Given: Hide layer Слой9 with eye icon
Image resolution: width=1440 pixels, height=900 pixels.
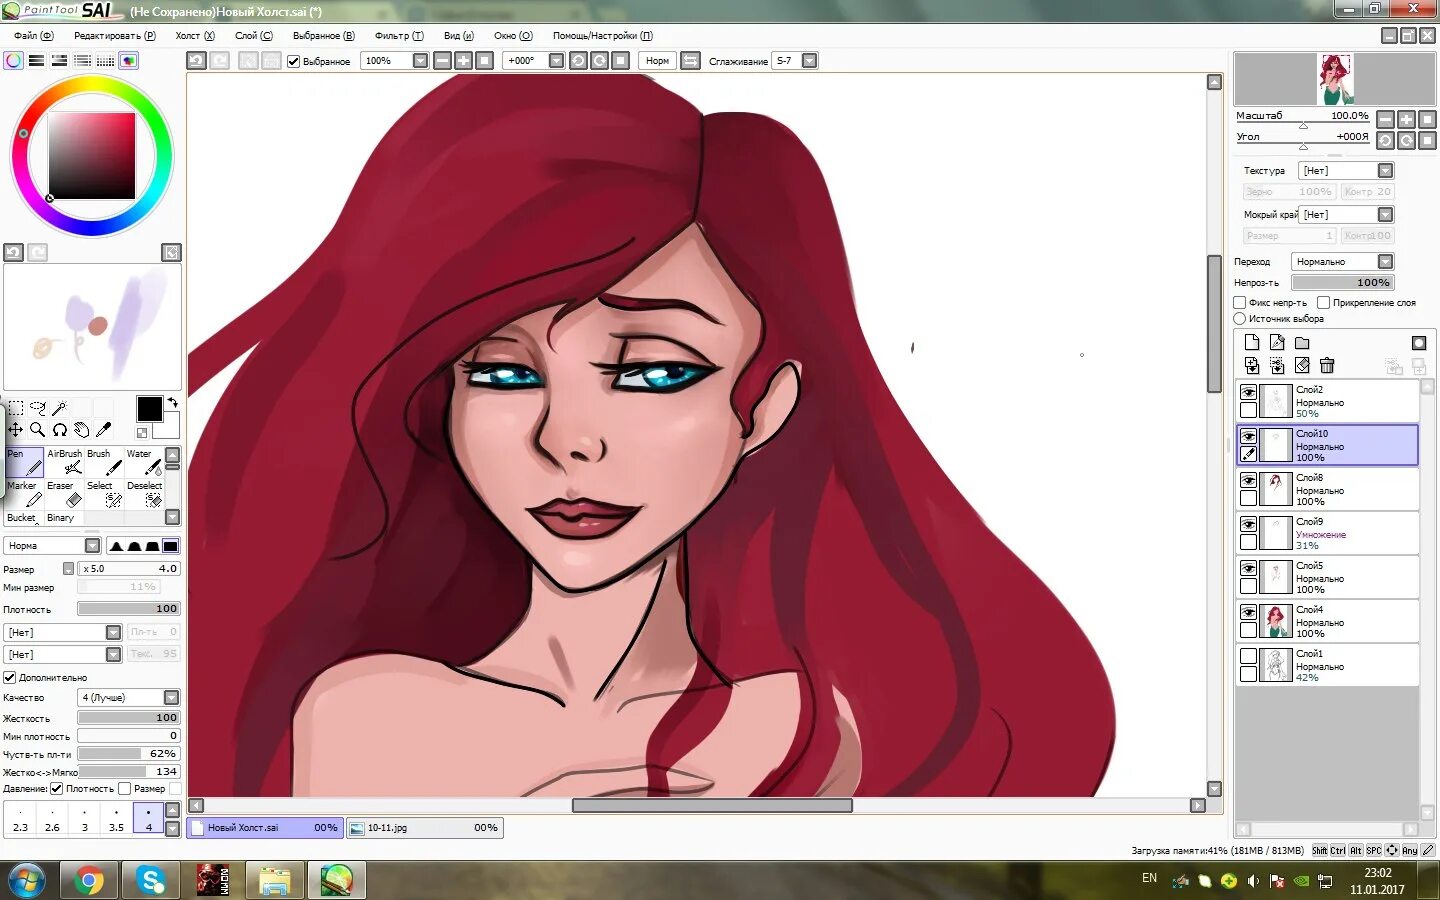Looking at the screenshot, I should pos(1248,525).
